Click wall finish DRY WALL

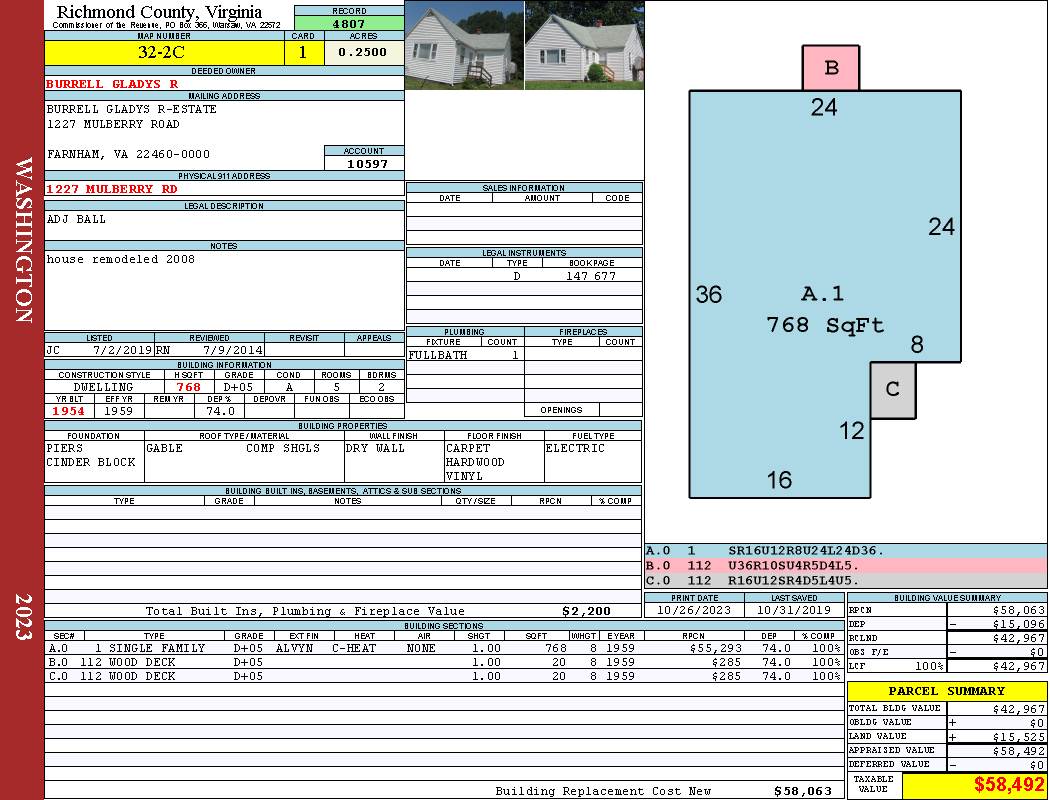(x=375, y=449)
